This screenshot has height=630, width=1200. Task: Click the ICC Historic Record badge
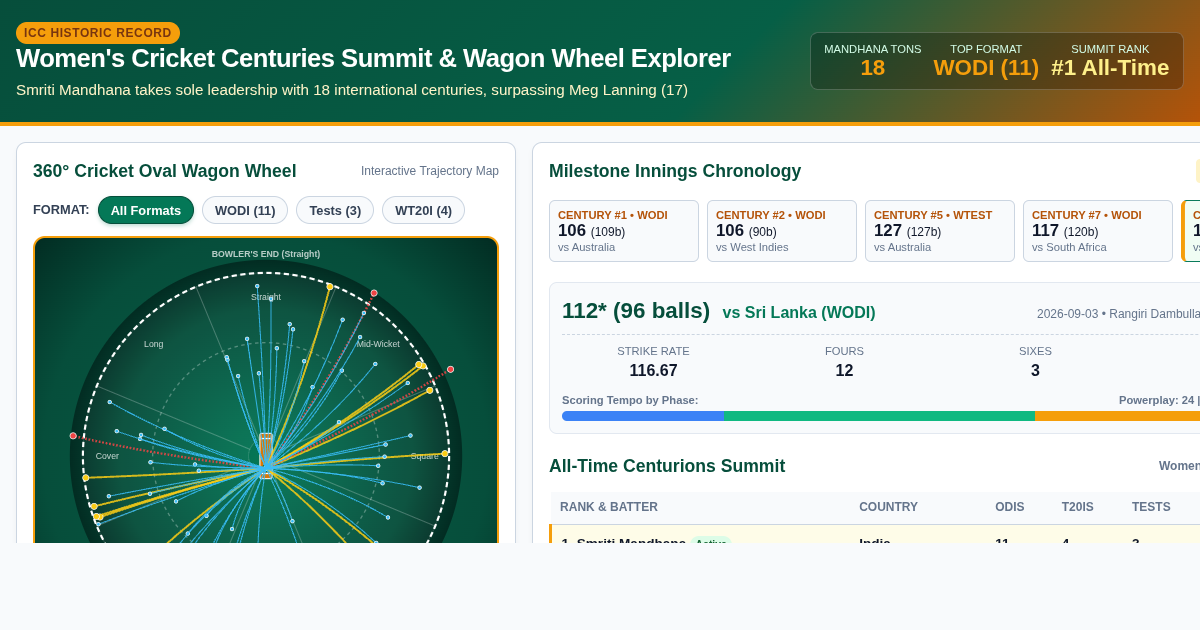[x=98, y=33]
